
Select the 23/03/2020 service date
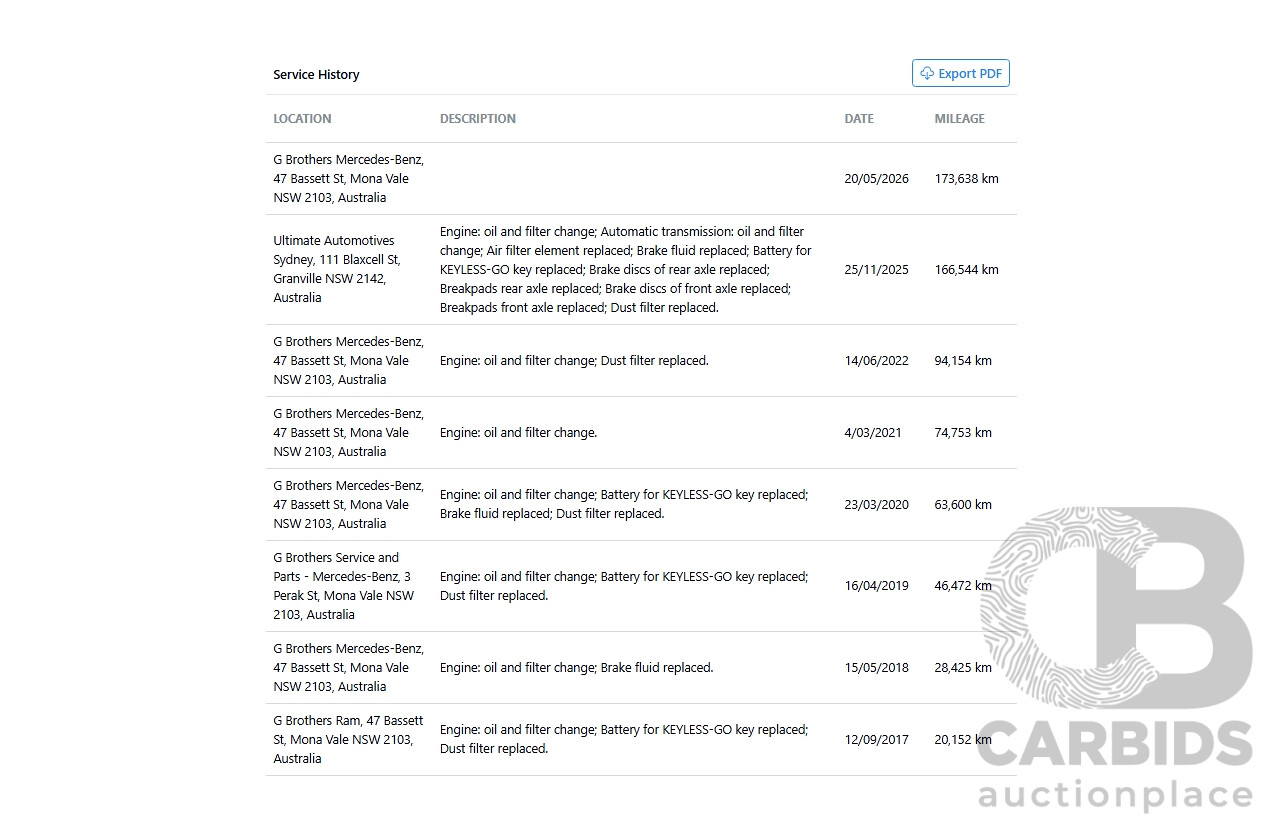tap(876, 505)
